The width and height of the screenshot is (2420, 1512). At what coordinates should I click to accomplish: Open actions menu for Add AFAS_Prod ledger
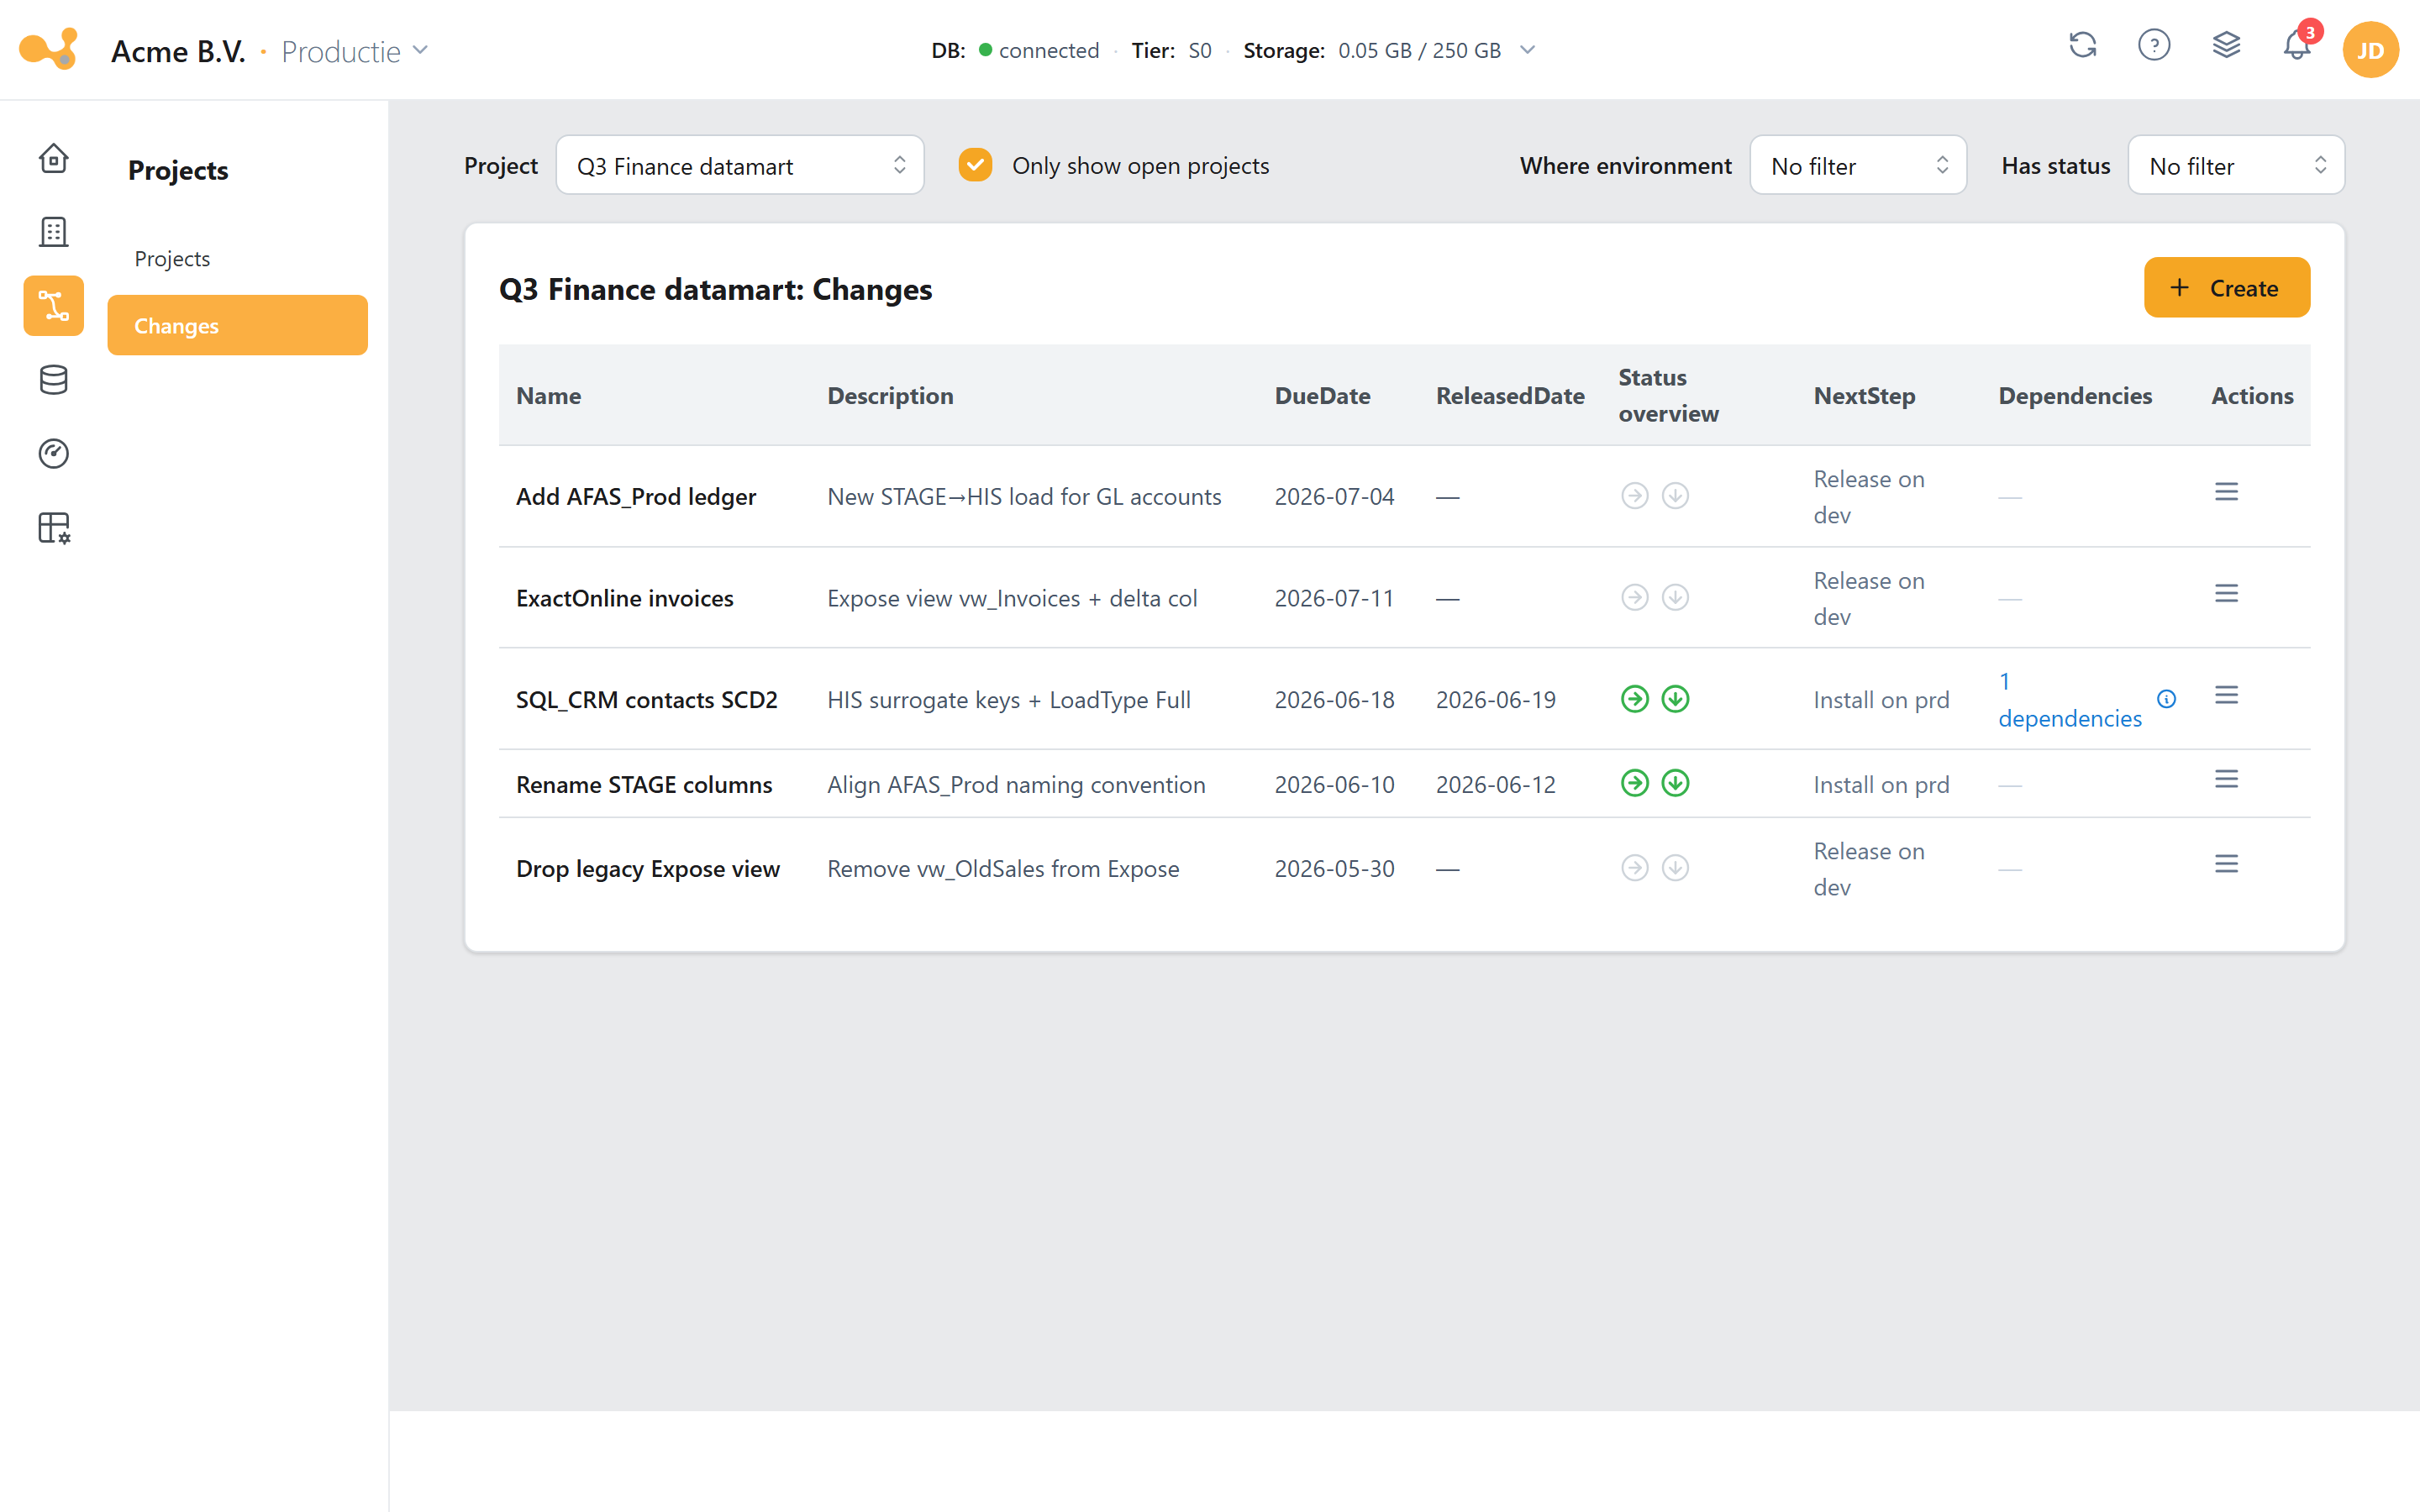[2226, 492]
